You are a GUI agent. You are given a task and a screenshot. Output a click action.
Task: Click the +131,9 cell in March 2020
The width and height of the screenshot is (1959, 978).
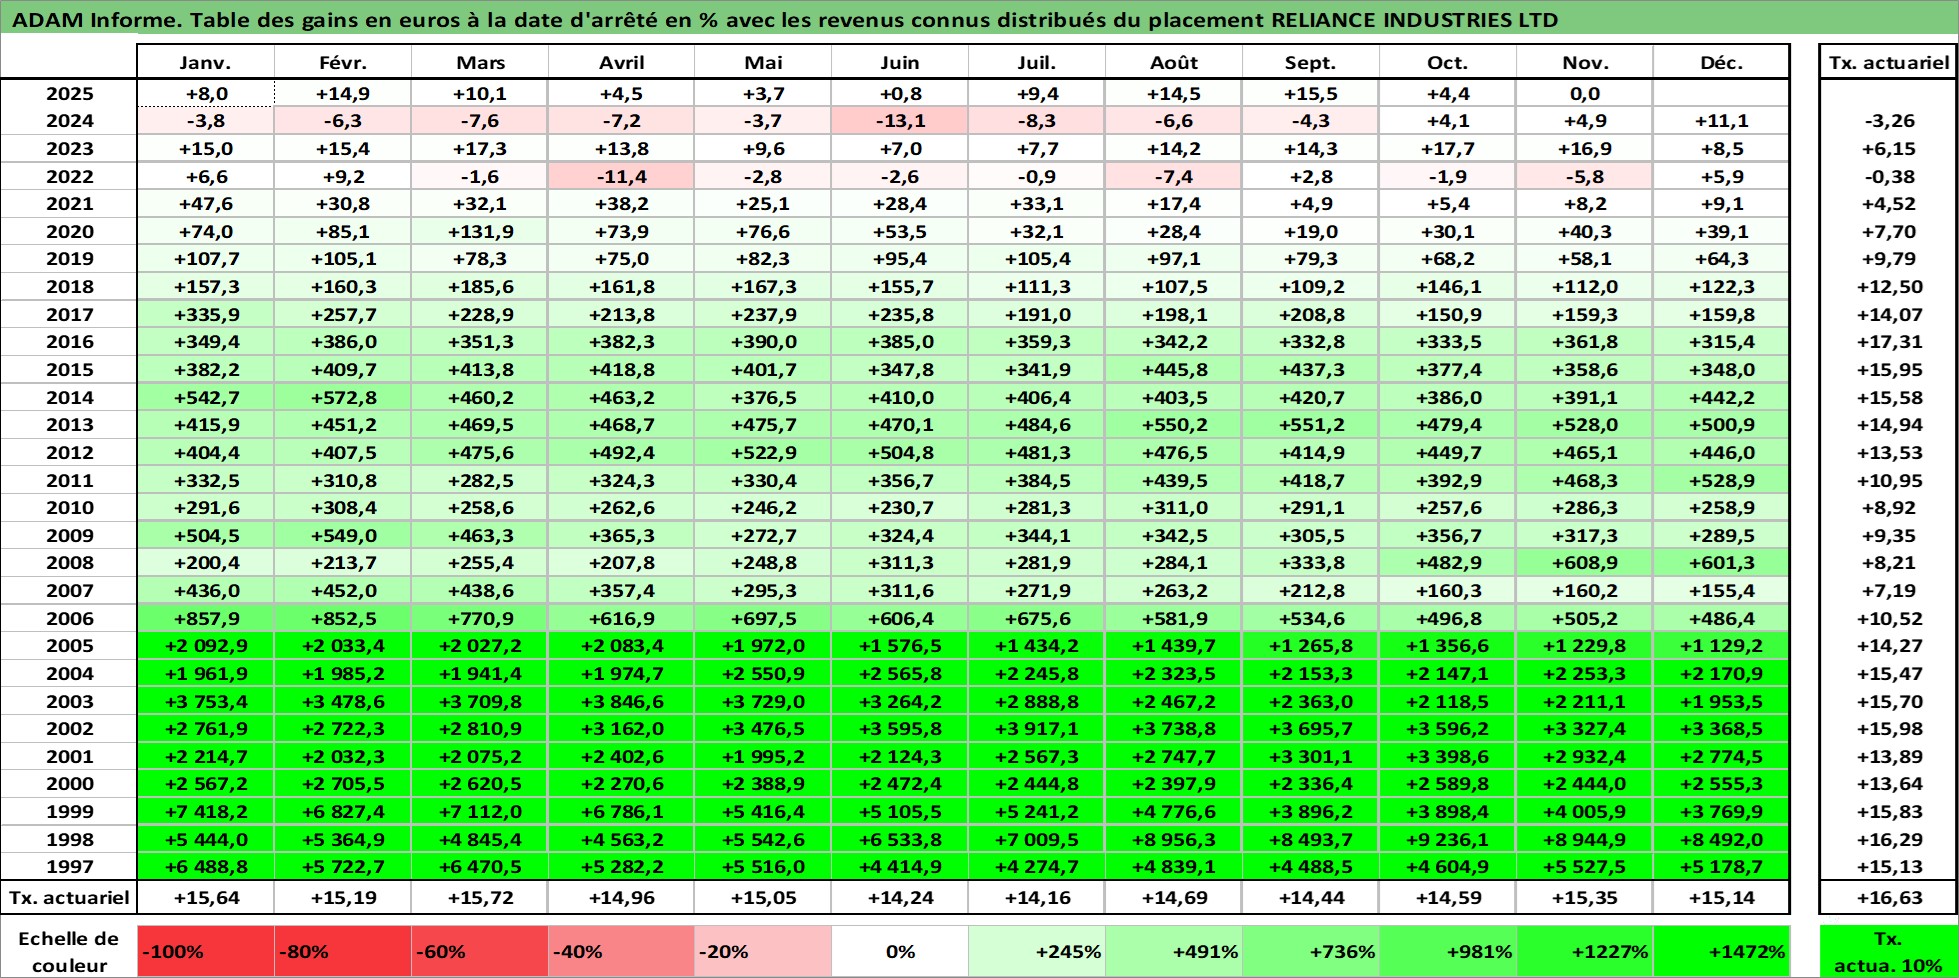pyautogui.click(x=480, y=232)
